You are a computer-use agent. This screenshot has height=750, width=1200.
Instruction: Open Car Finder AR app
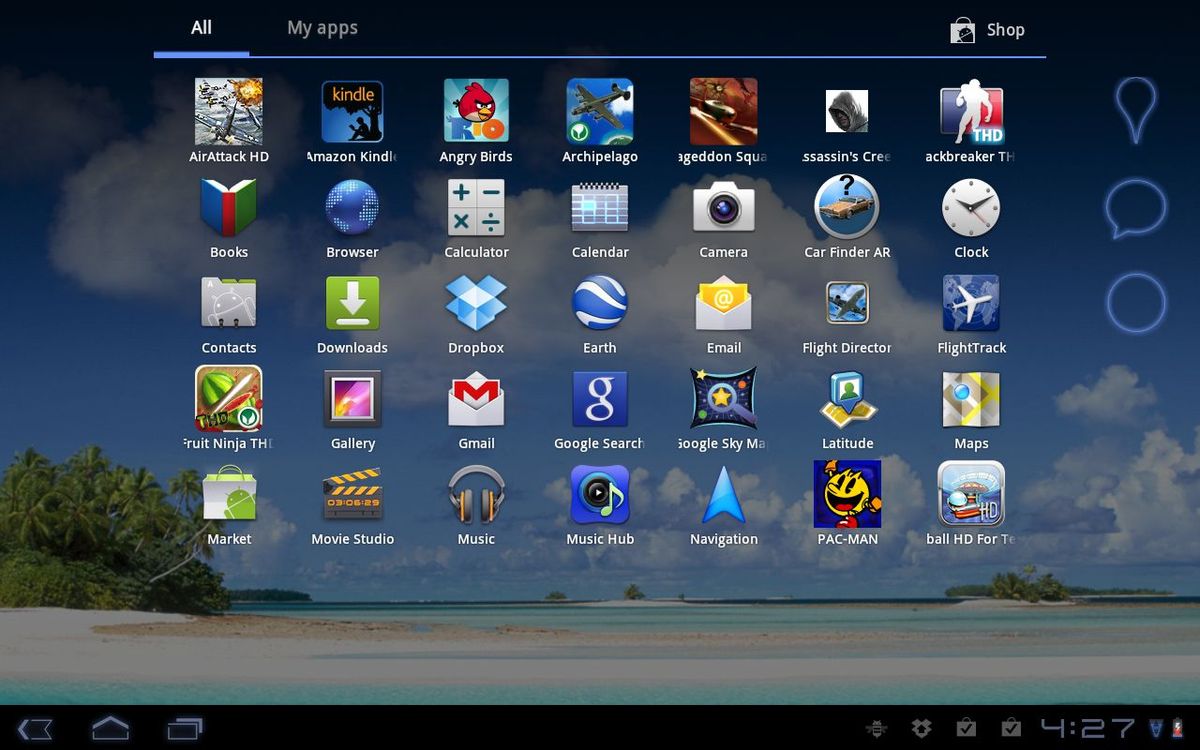click(847, 207)
